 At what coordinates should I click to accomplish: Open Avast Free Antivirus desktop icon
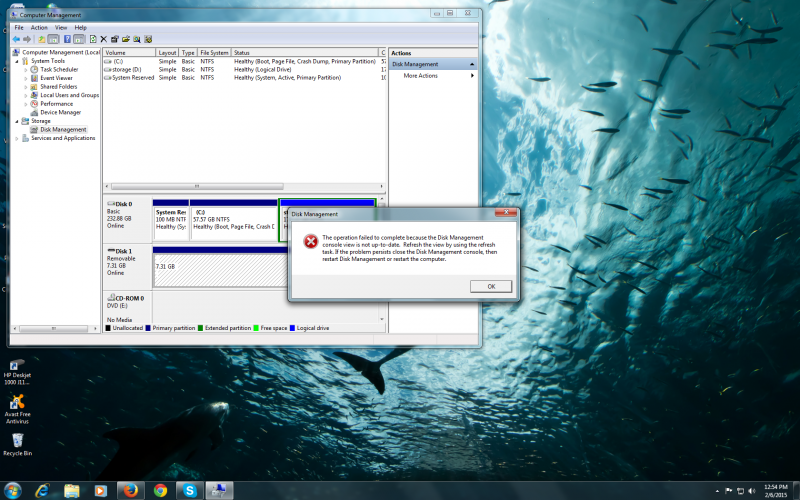click(16, 405)
